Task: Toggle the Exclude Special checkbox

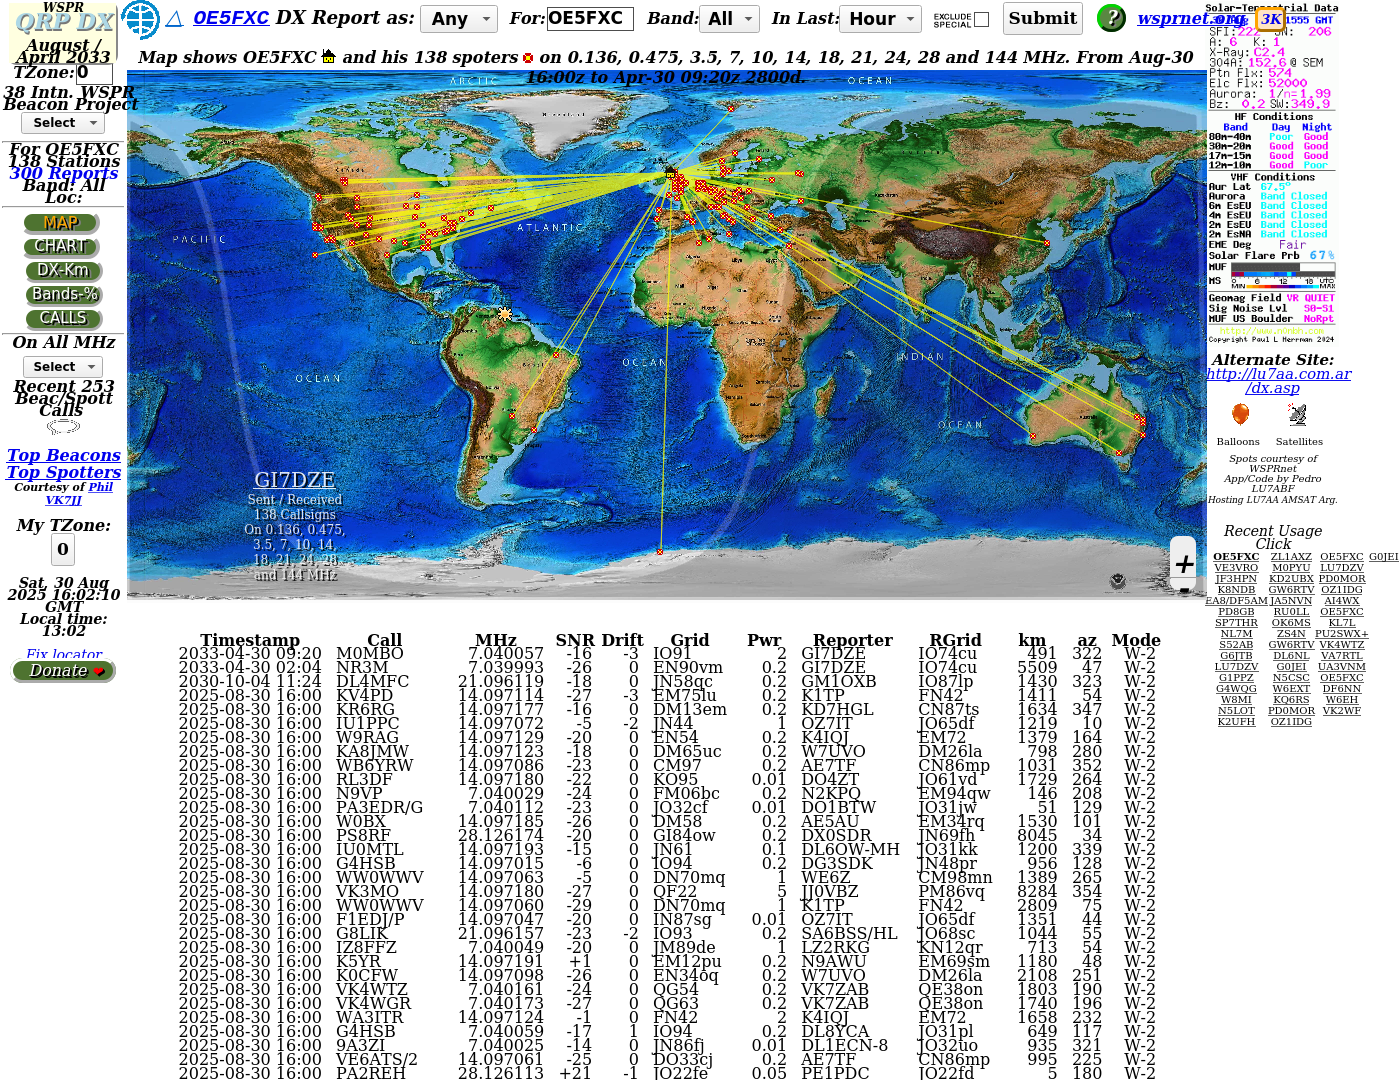Action: (982, 19)
